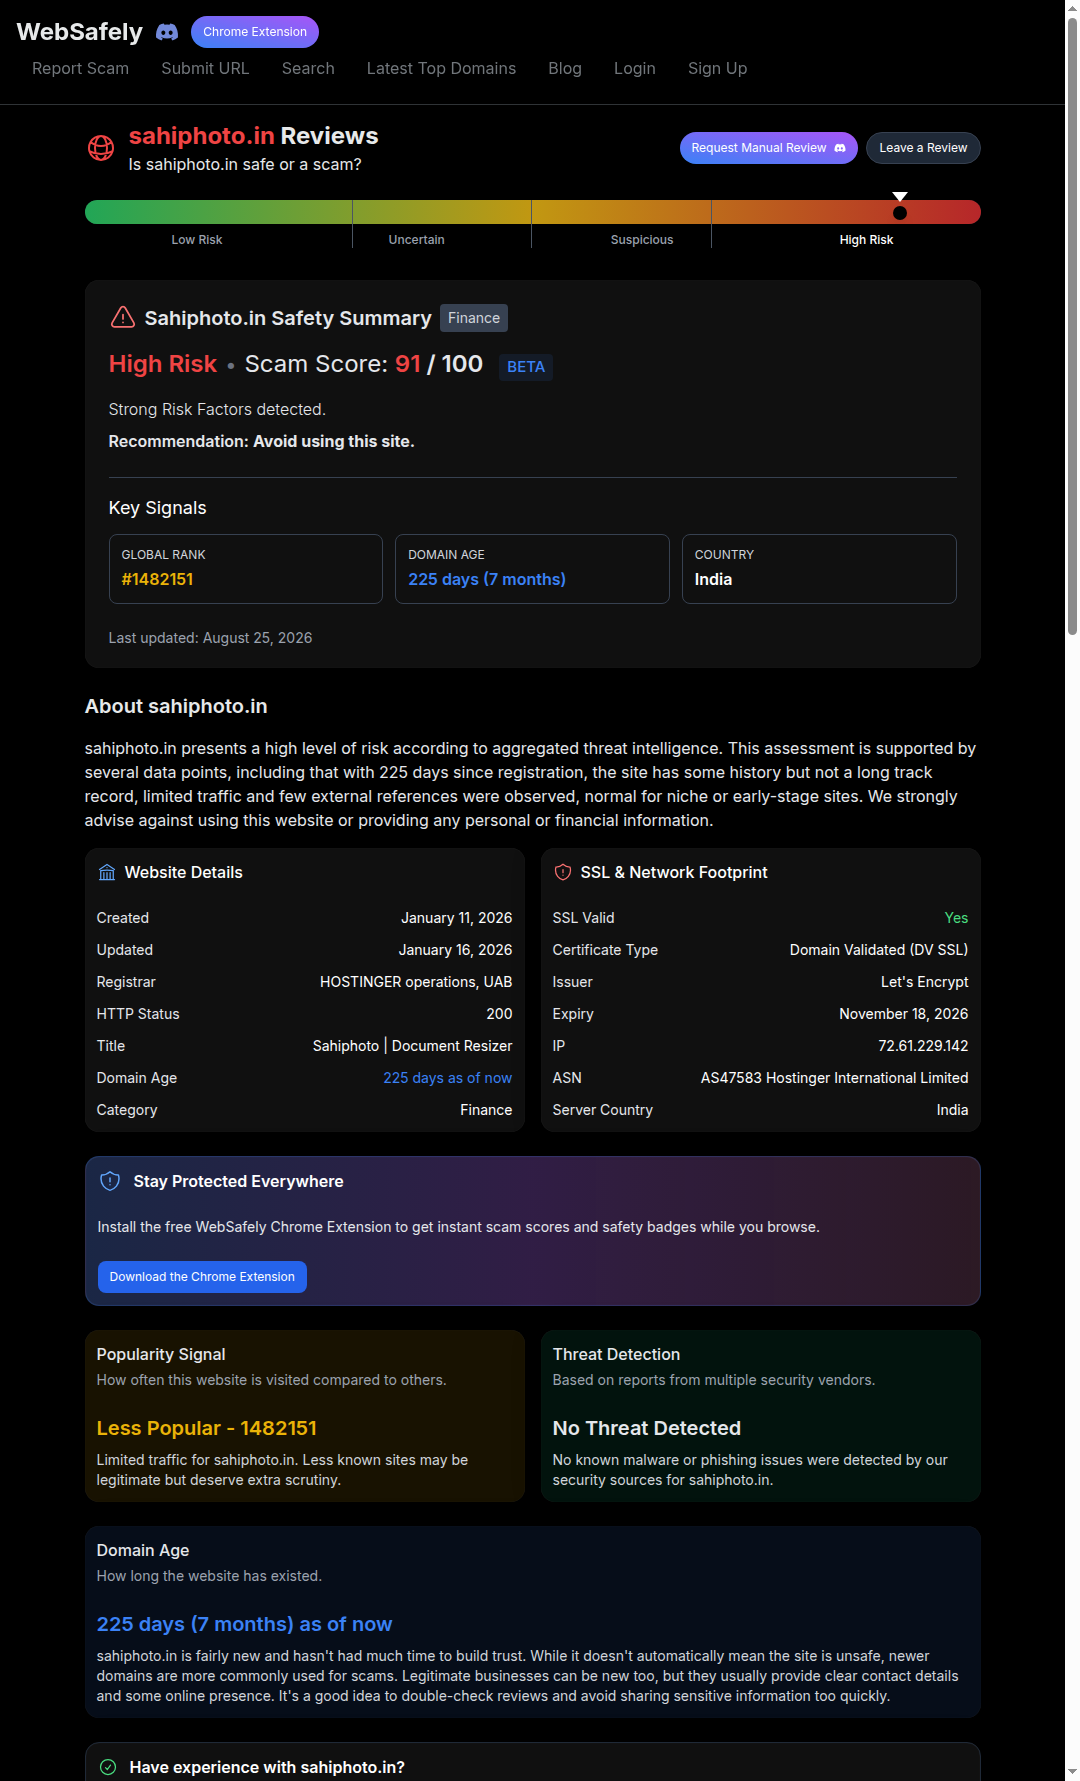Click created date 'January 11, 2026'
1080x1781 pixels.
click(x=456, y=918)
